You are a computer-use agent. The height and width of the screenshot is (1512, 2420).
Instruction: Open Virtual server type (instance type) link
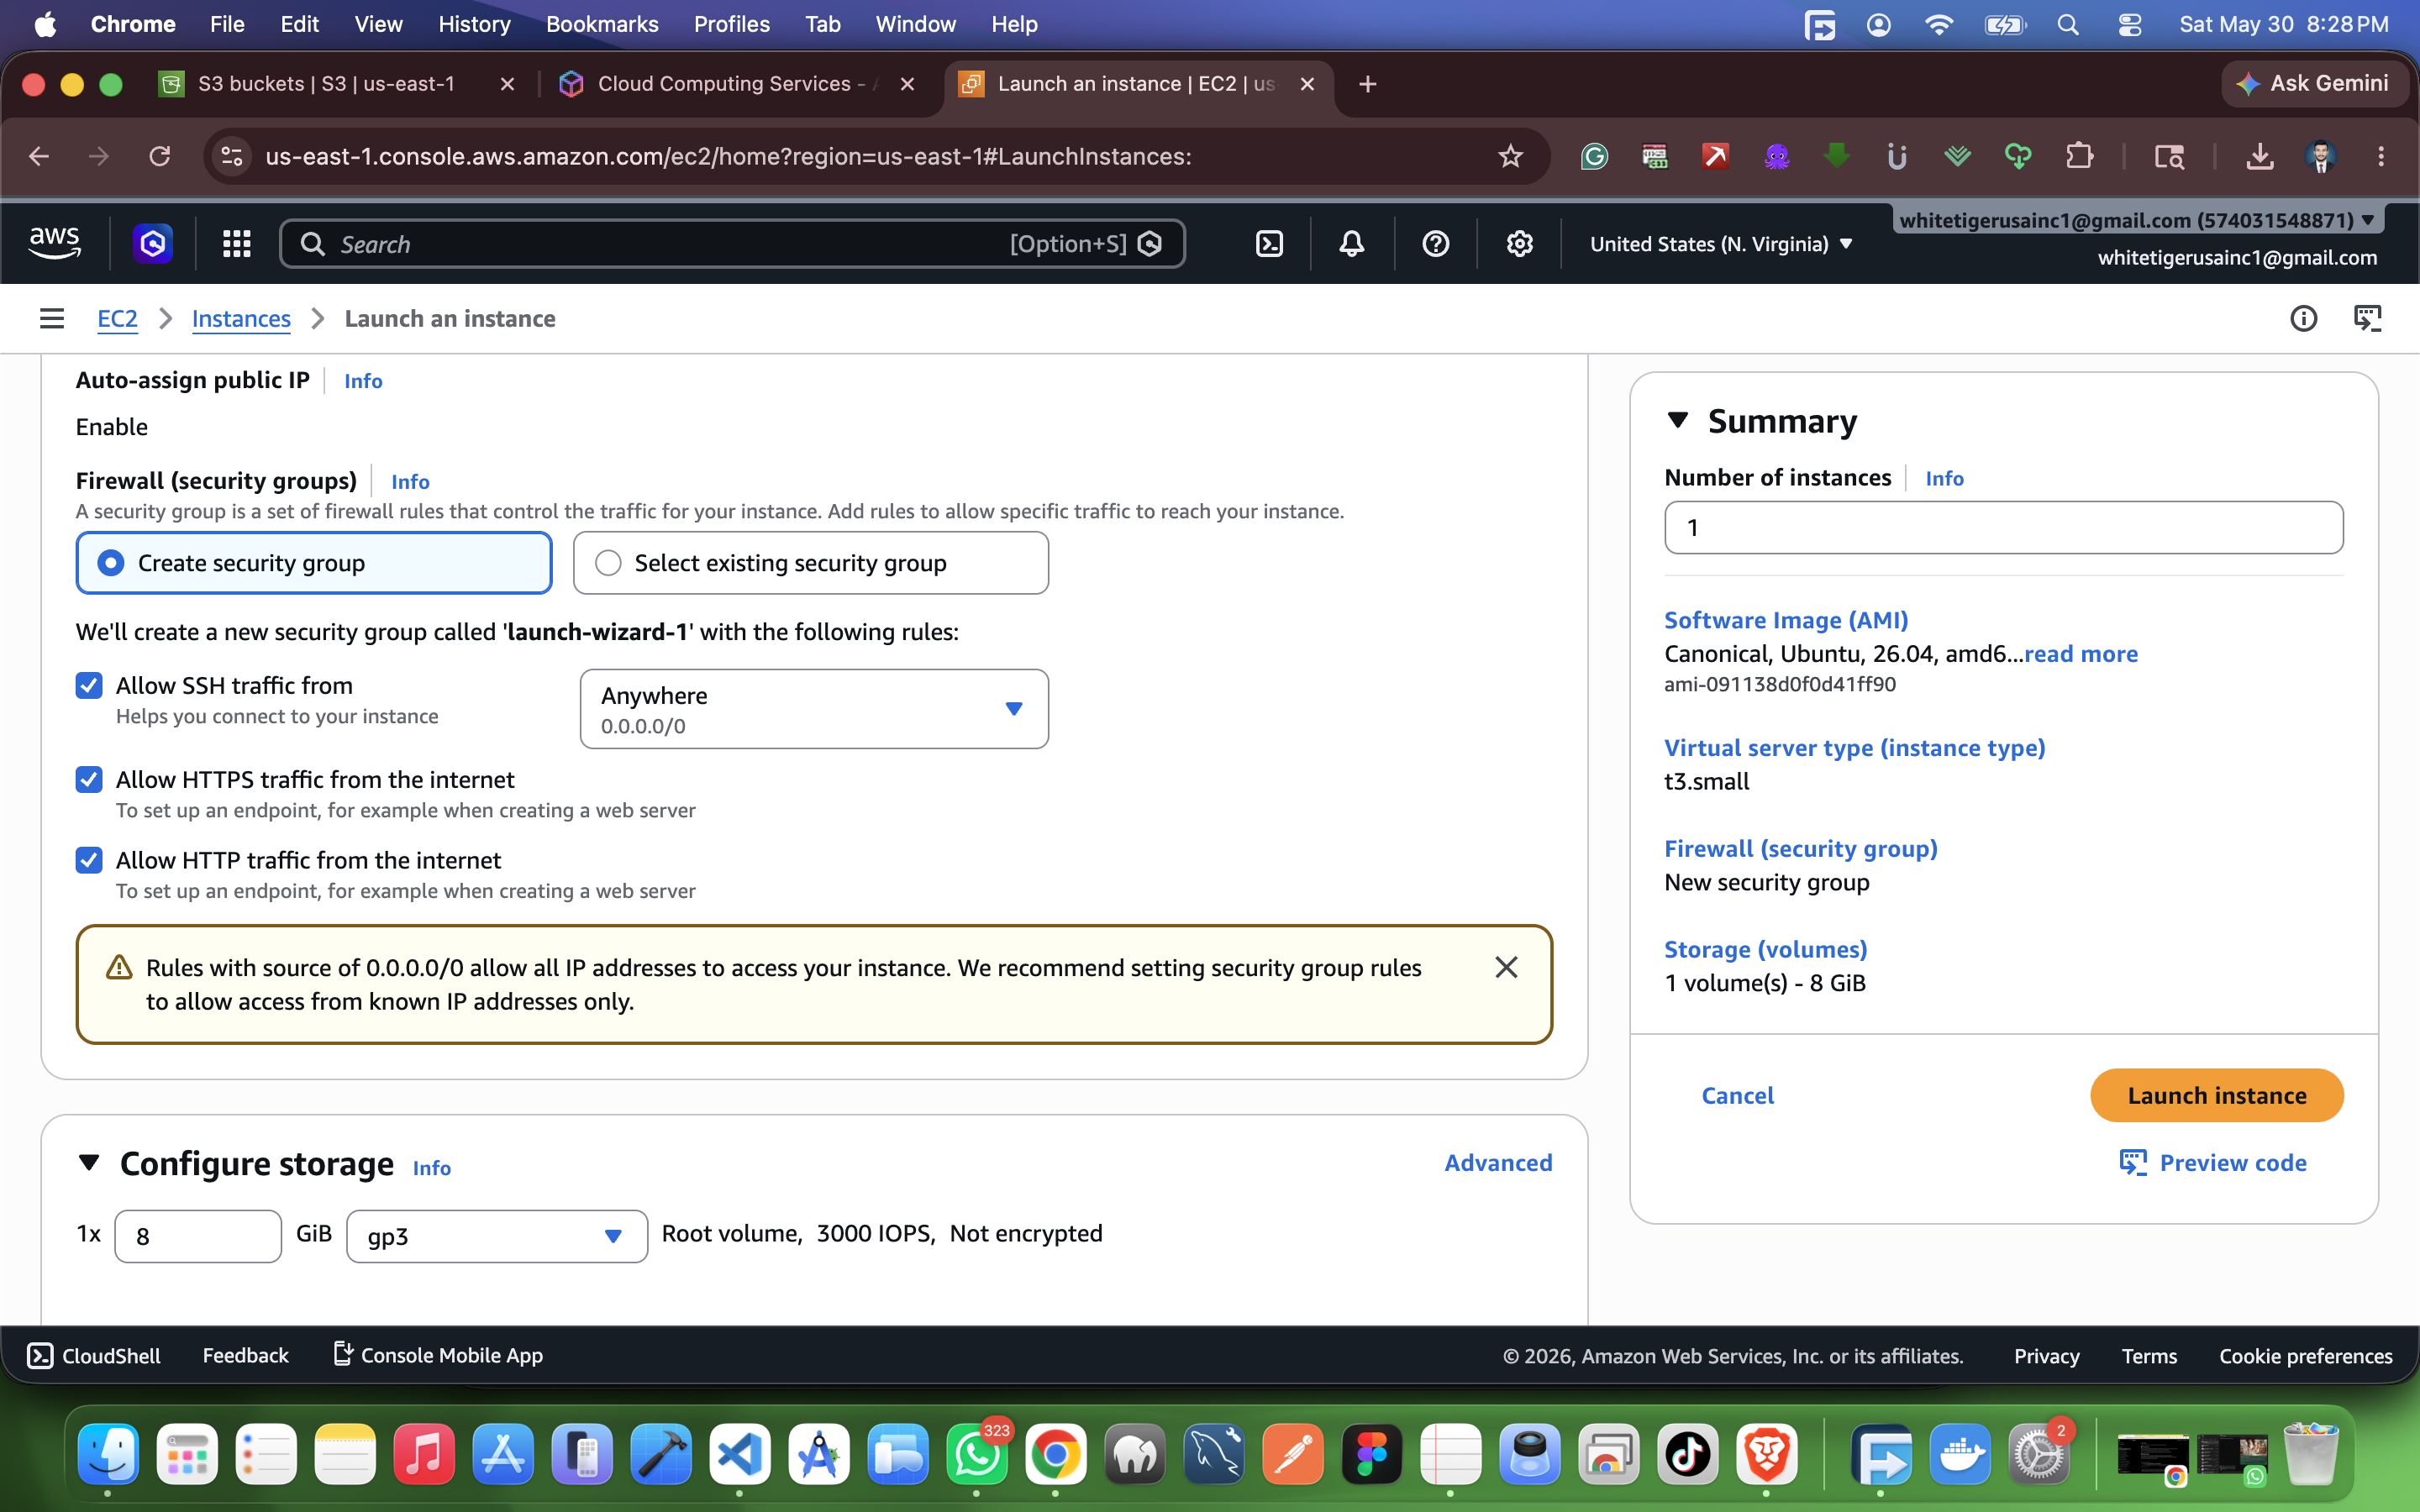[x=1854, y=747]
